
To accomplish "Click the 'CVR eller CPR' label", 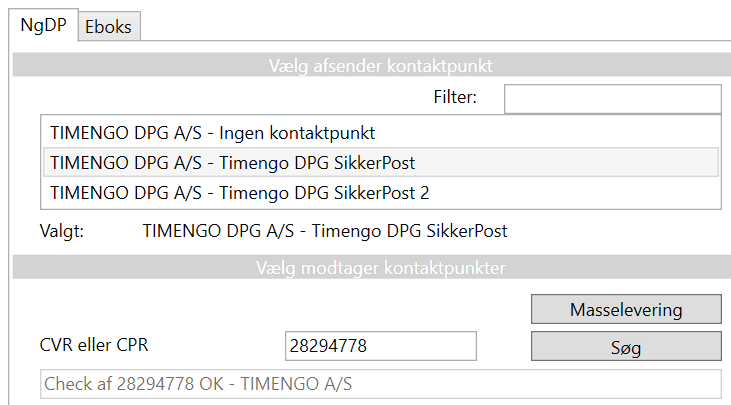I will [x=93, y=347].
